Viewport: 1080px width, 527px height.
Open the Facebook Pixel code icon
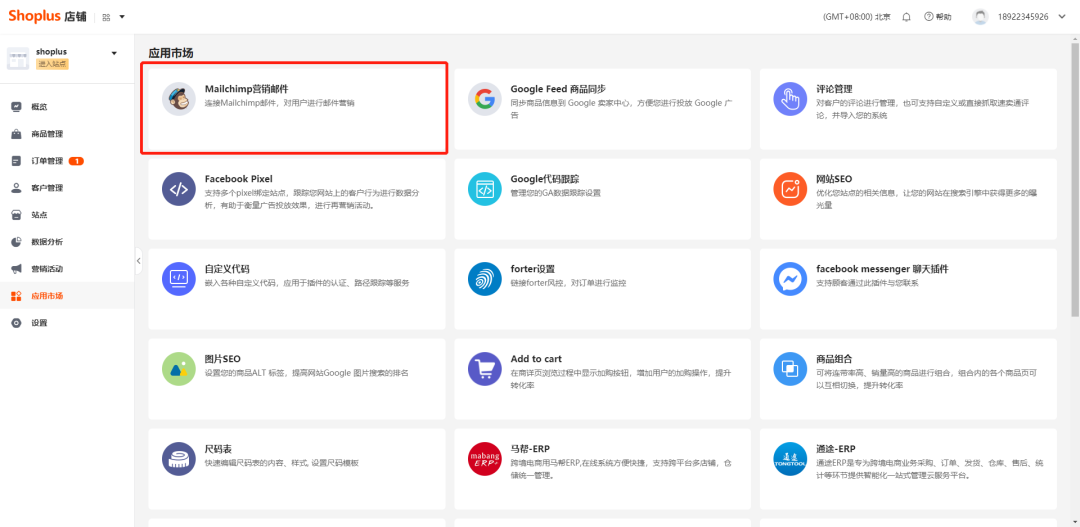tap(179, 189)
